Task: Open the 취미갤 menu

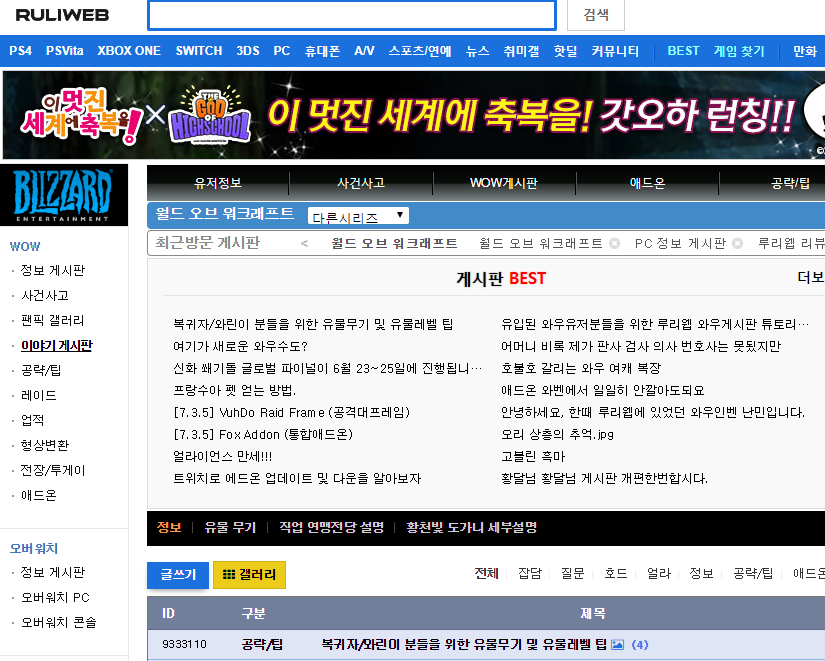Action: (x=521, y=51)
